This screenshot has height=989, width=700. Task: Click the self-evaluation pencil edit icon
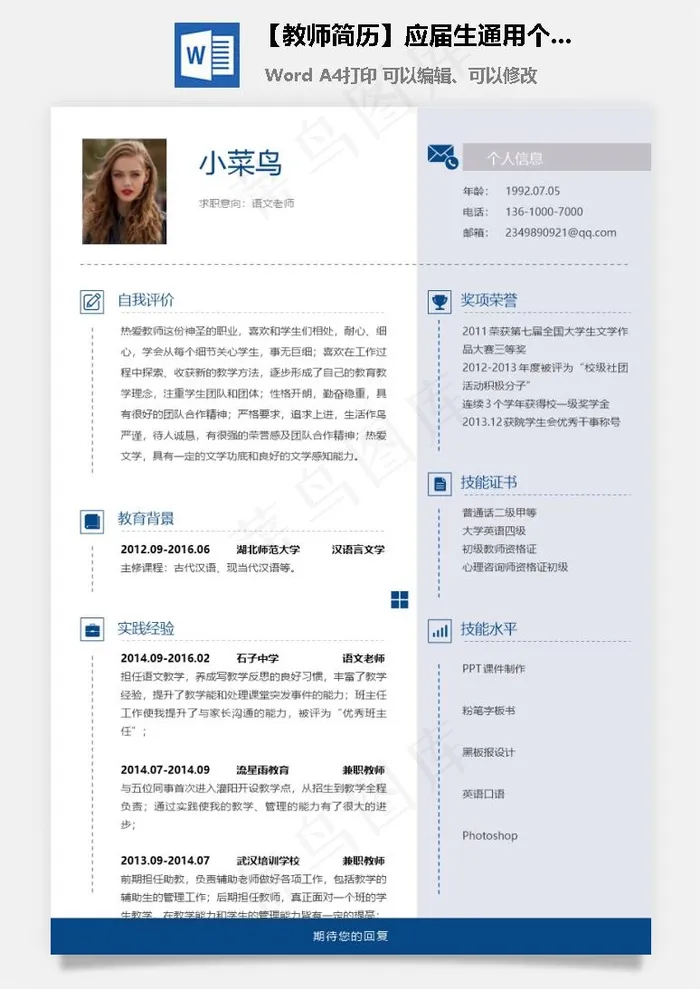(x=92, y=300)
